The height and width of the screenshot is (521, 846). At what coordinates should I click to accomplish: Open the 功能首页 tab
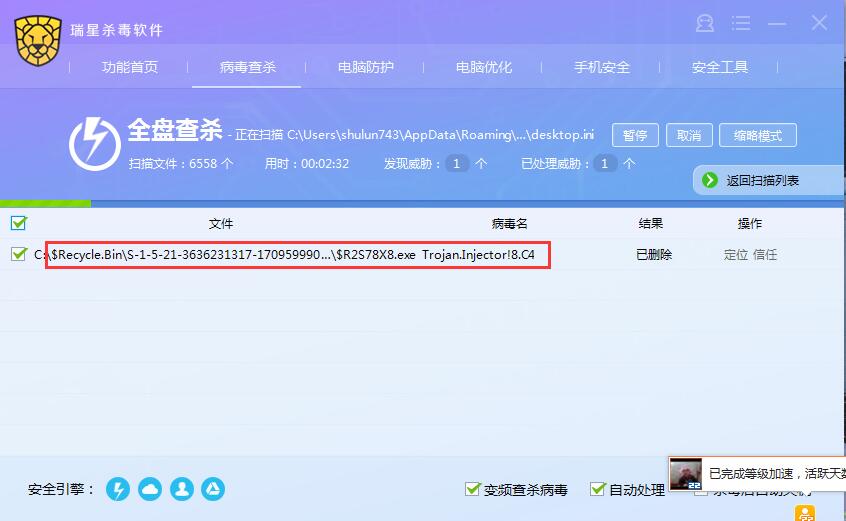click(129, 67)
